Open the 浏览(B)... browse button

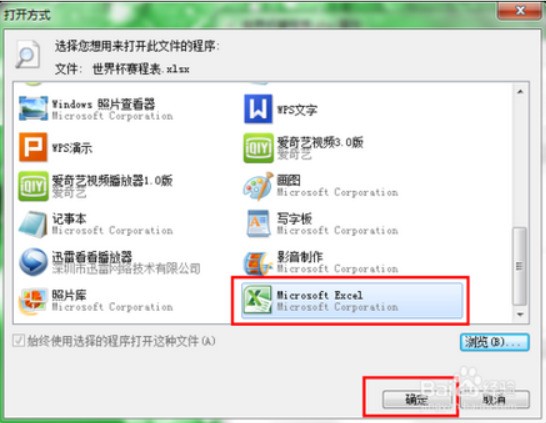(494, 342)
